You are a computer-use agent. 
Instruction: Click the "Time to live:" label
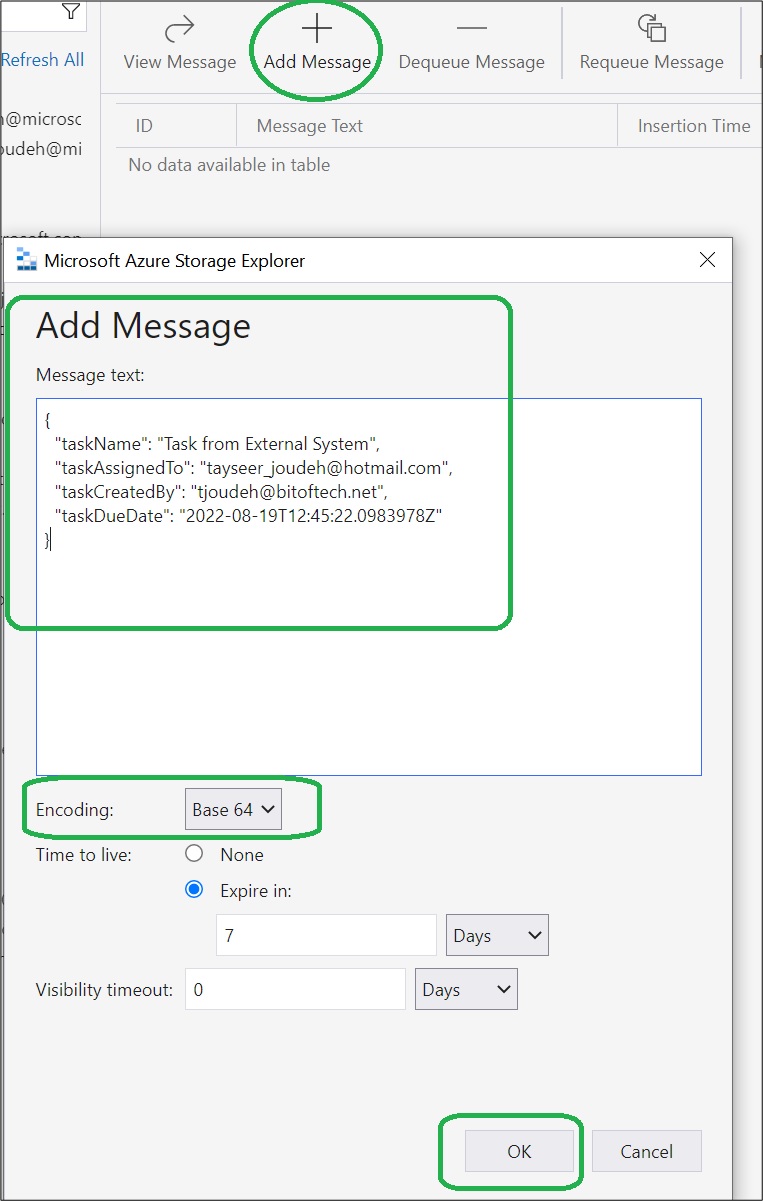point(83,854)
